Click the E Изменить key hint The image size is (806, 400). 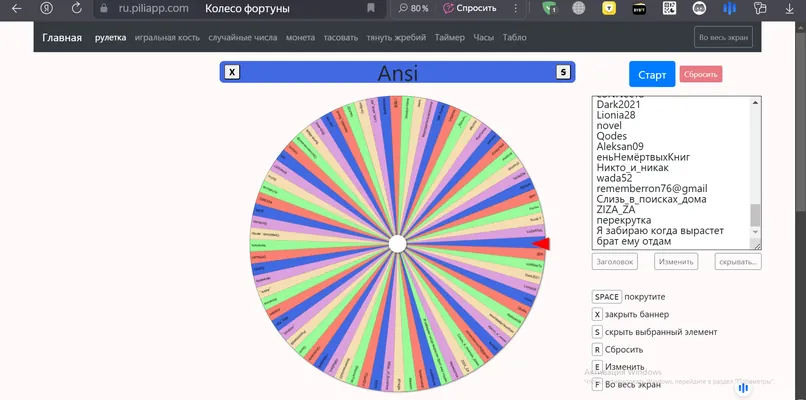click(x=618, y=367)
